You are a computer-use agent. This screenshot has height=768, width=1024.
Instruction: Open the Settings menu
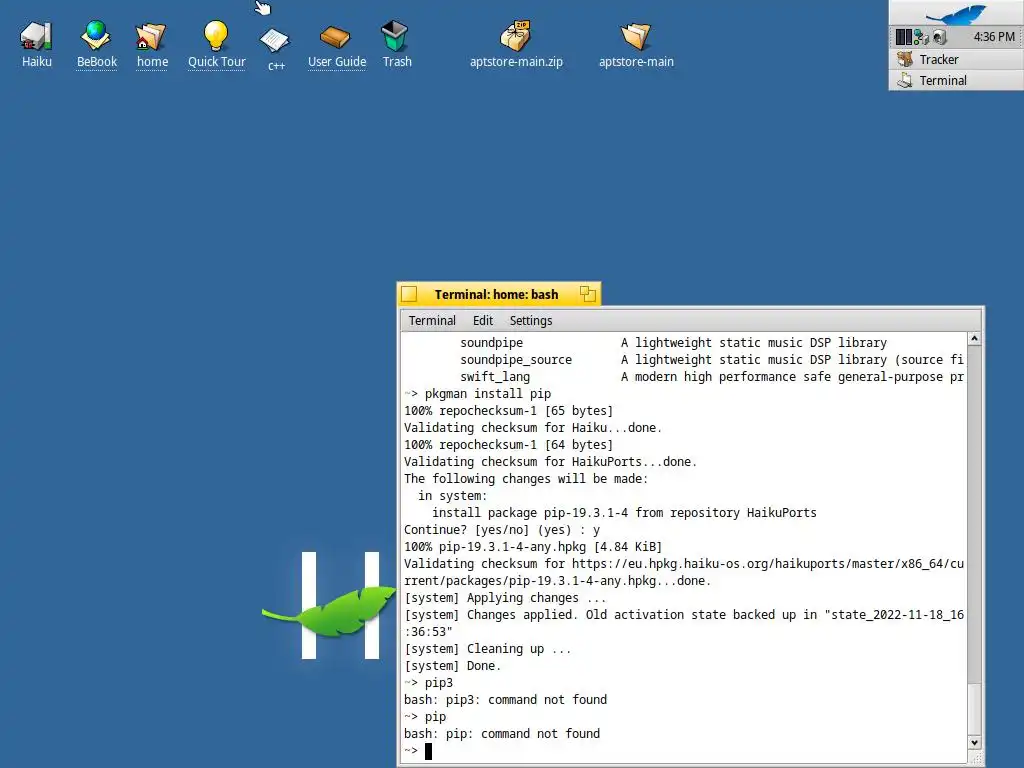[530, 321]
